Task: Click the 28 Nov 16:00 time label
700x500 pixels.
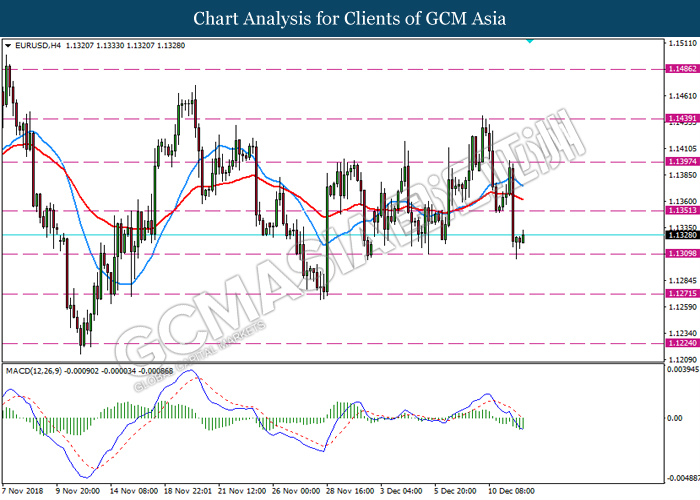Action: (x=350, y=491)
